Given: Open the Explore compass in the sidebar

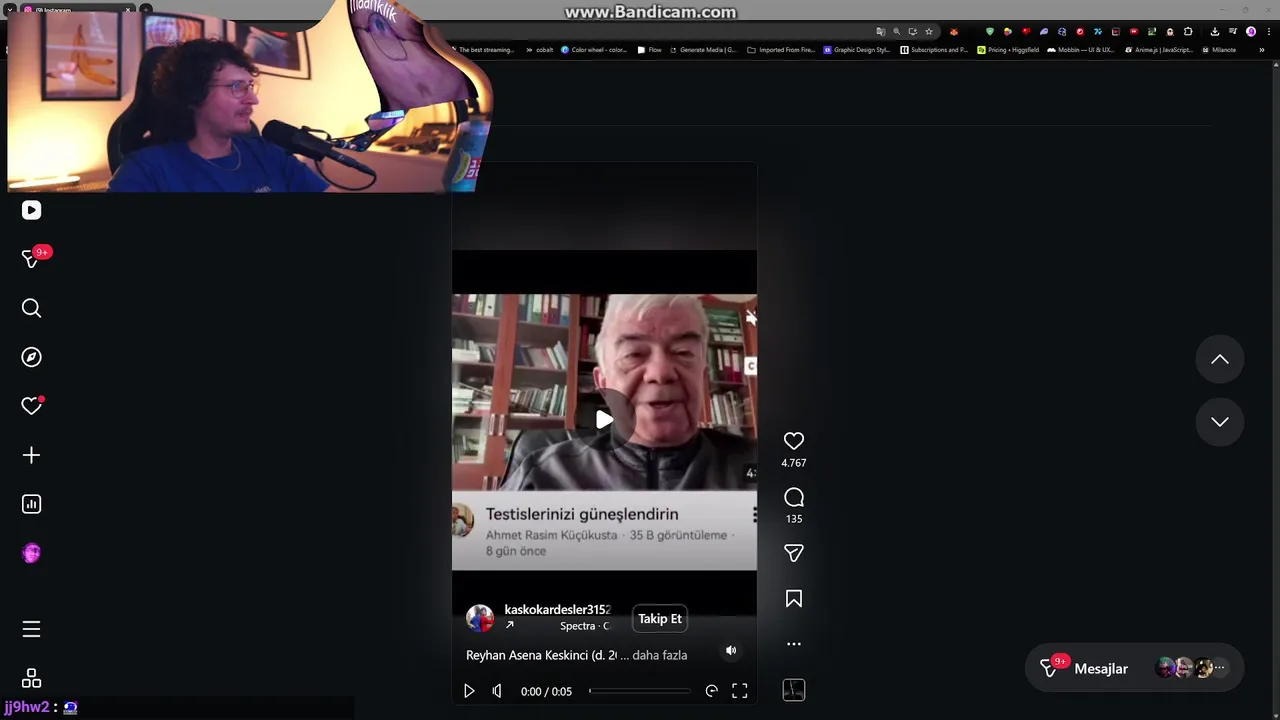Looking at the screenshot, I should 31,357.
